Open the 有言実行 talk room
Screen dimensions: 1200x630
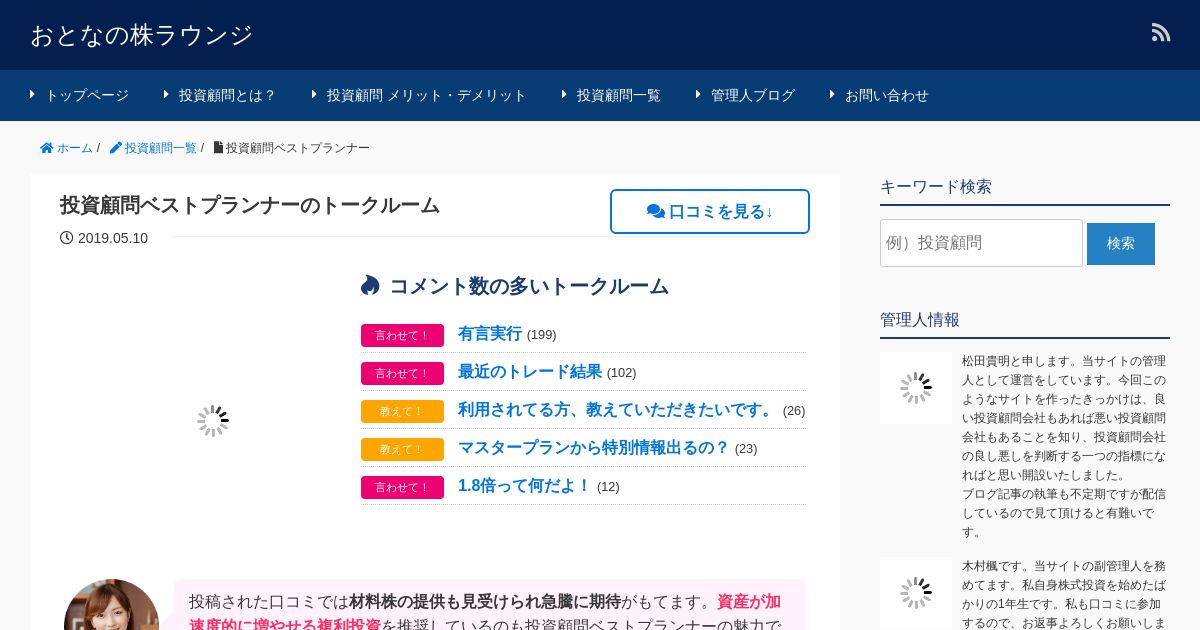click(490, 334)
